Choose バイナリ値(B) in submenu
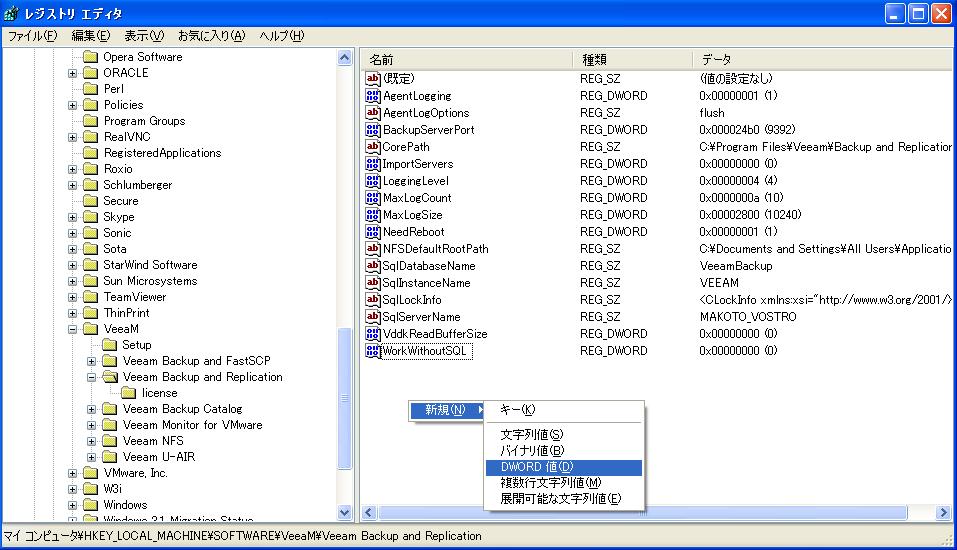The image size is (957, 550). 564,450
